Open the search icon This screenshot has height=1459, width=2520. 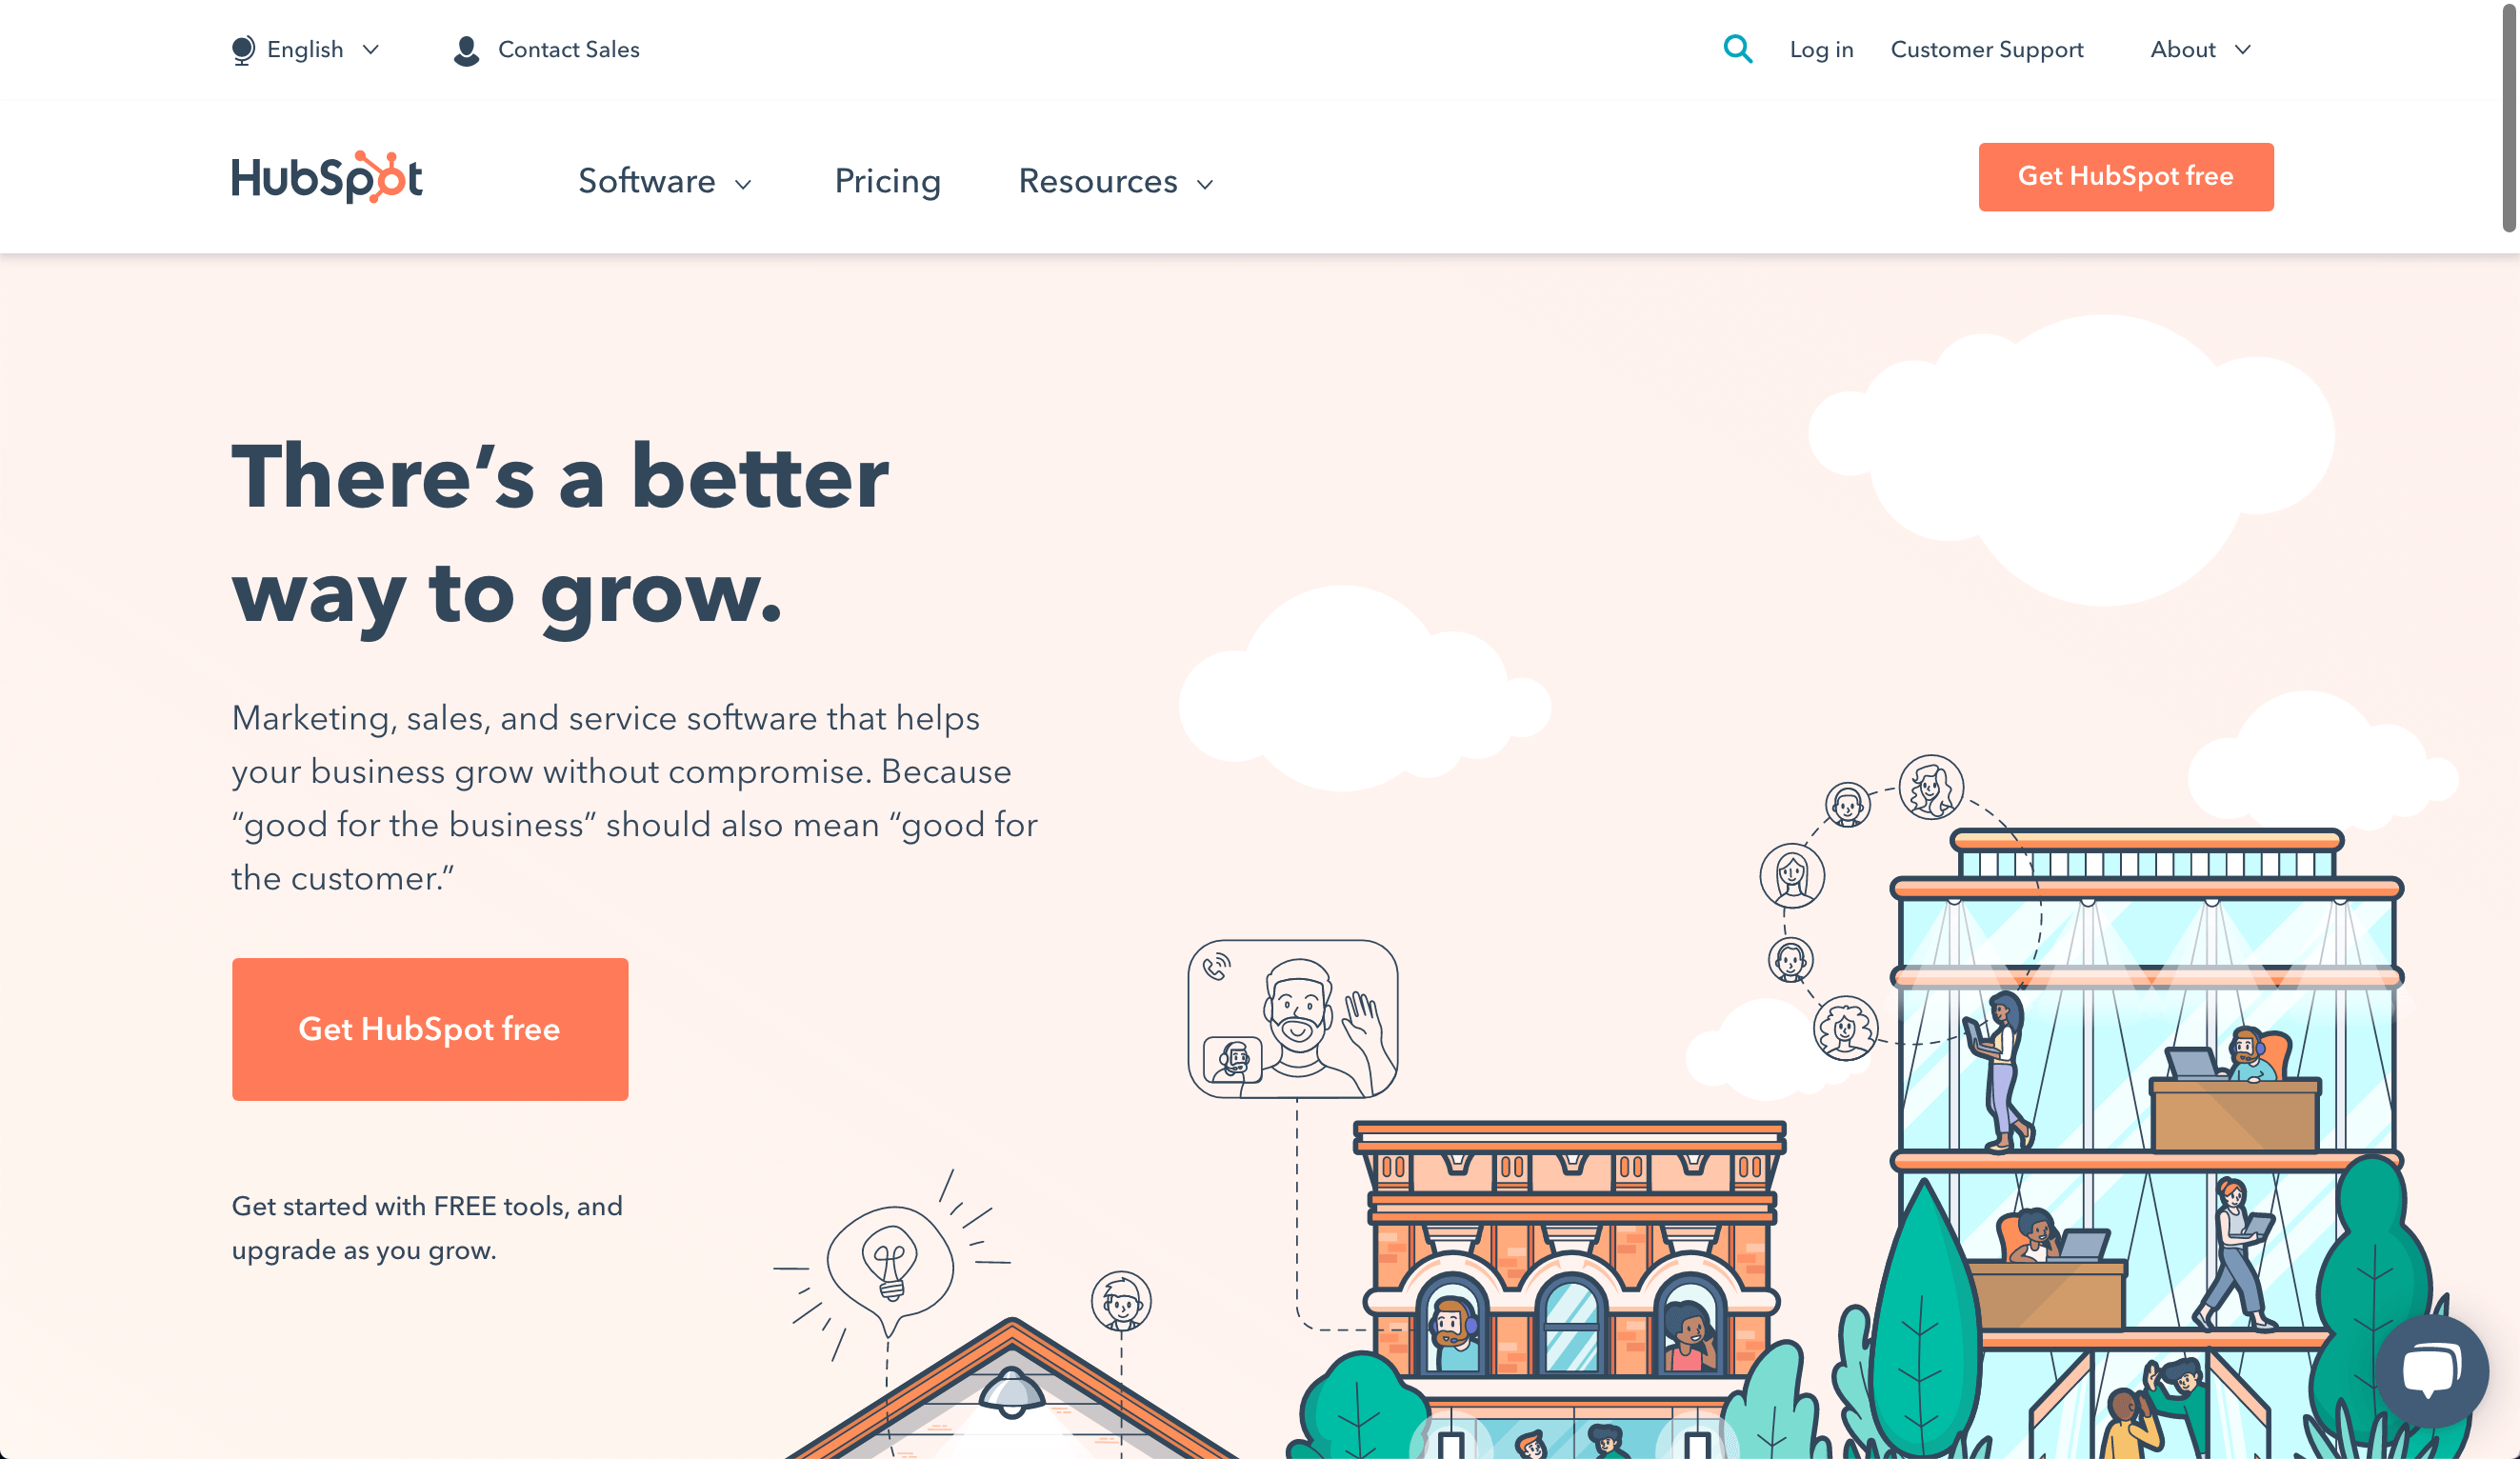coord(1738,49)
